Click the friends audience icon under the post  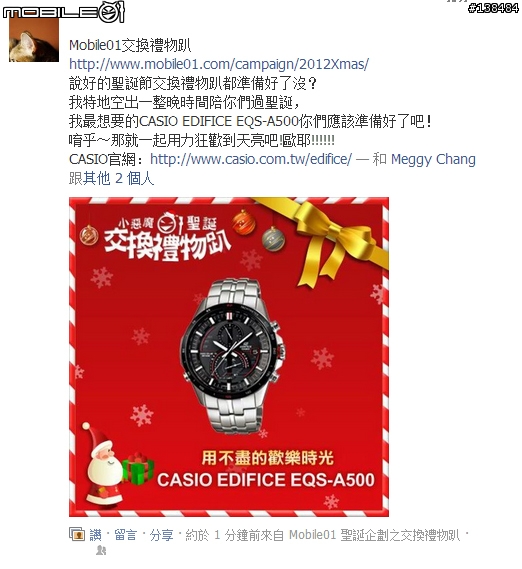(101, 550)
